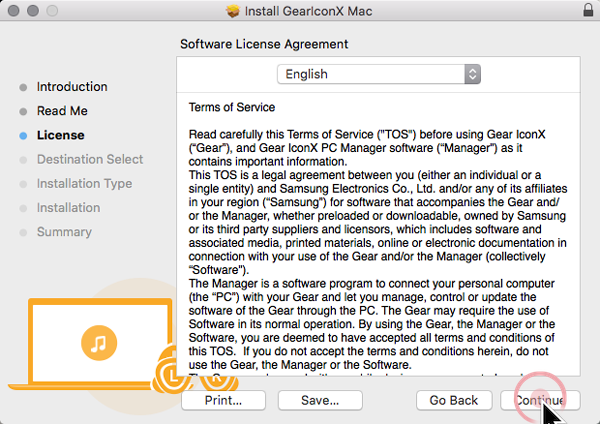Click the music note icon on laptop illustration
This screenshot has width=600, height=424.
click(99, 343)
